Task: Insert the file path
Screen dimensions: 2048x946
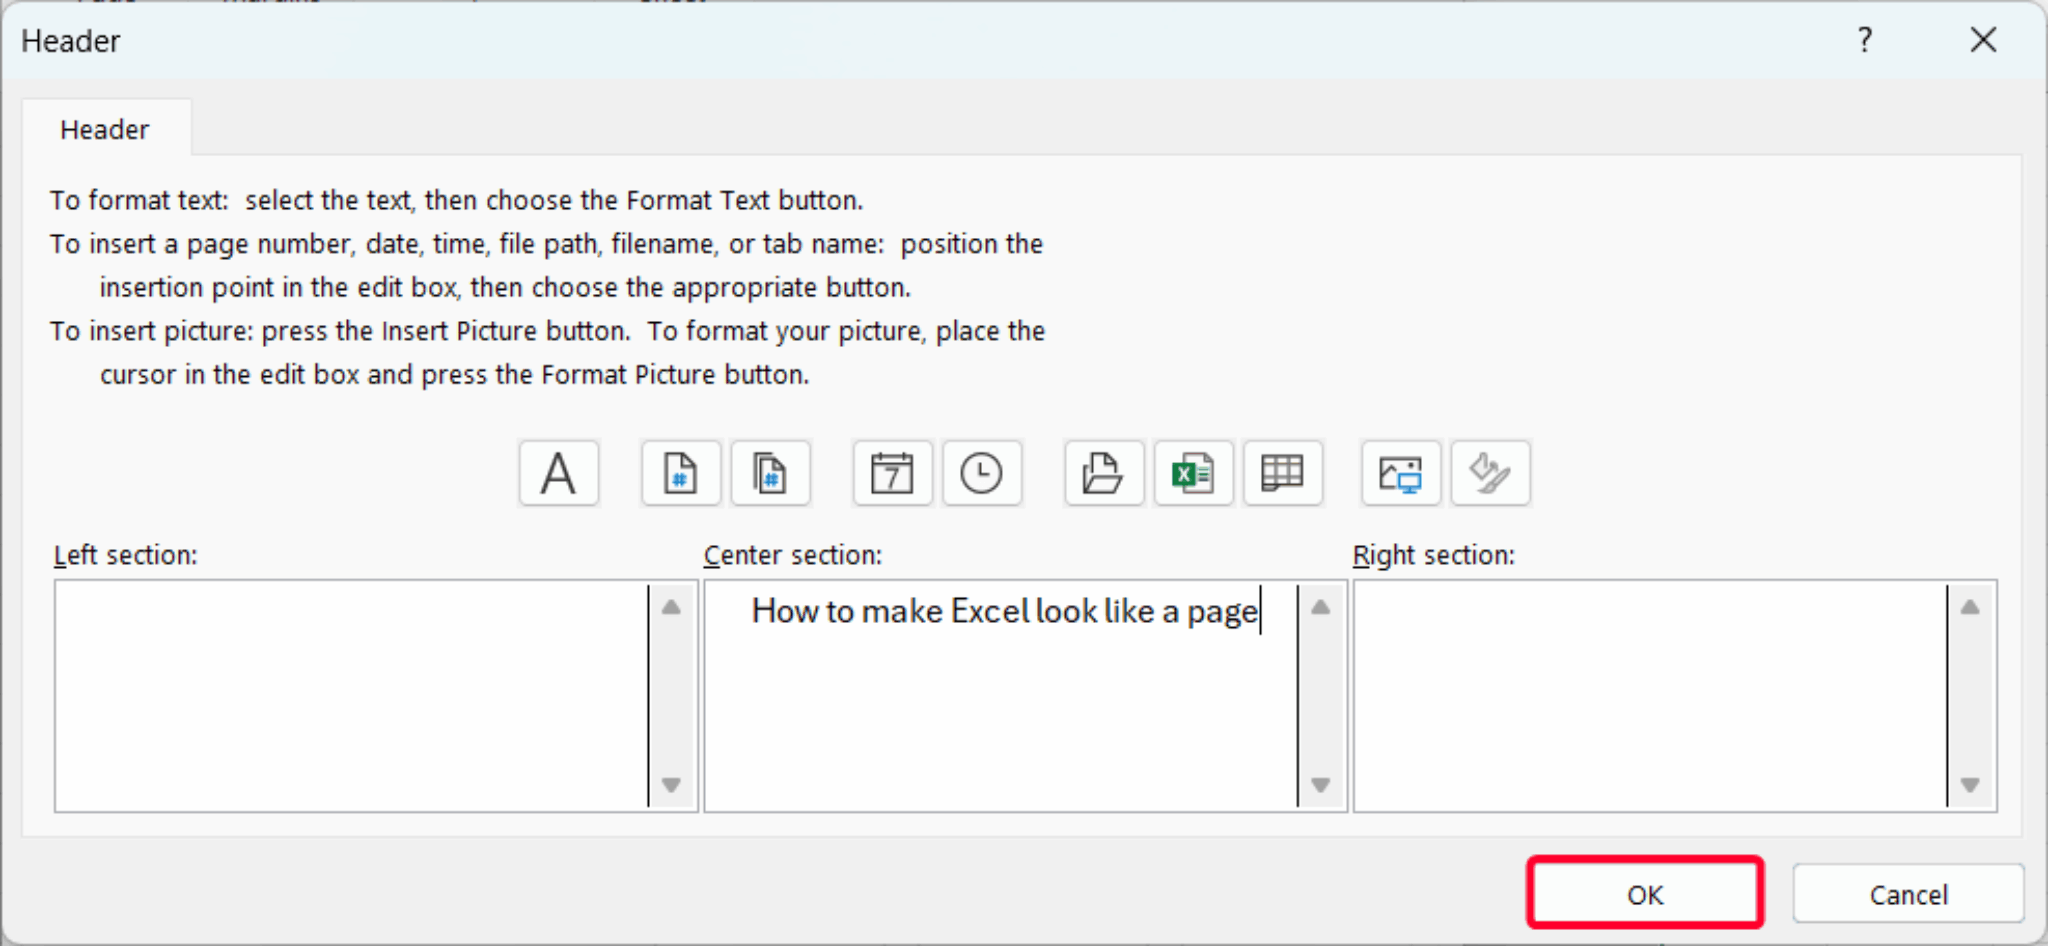Action: [x=1102, y=473]
